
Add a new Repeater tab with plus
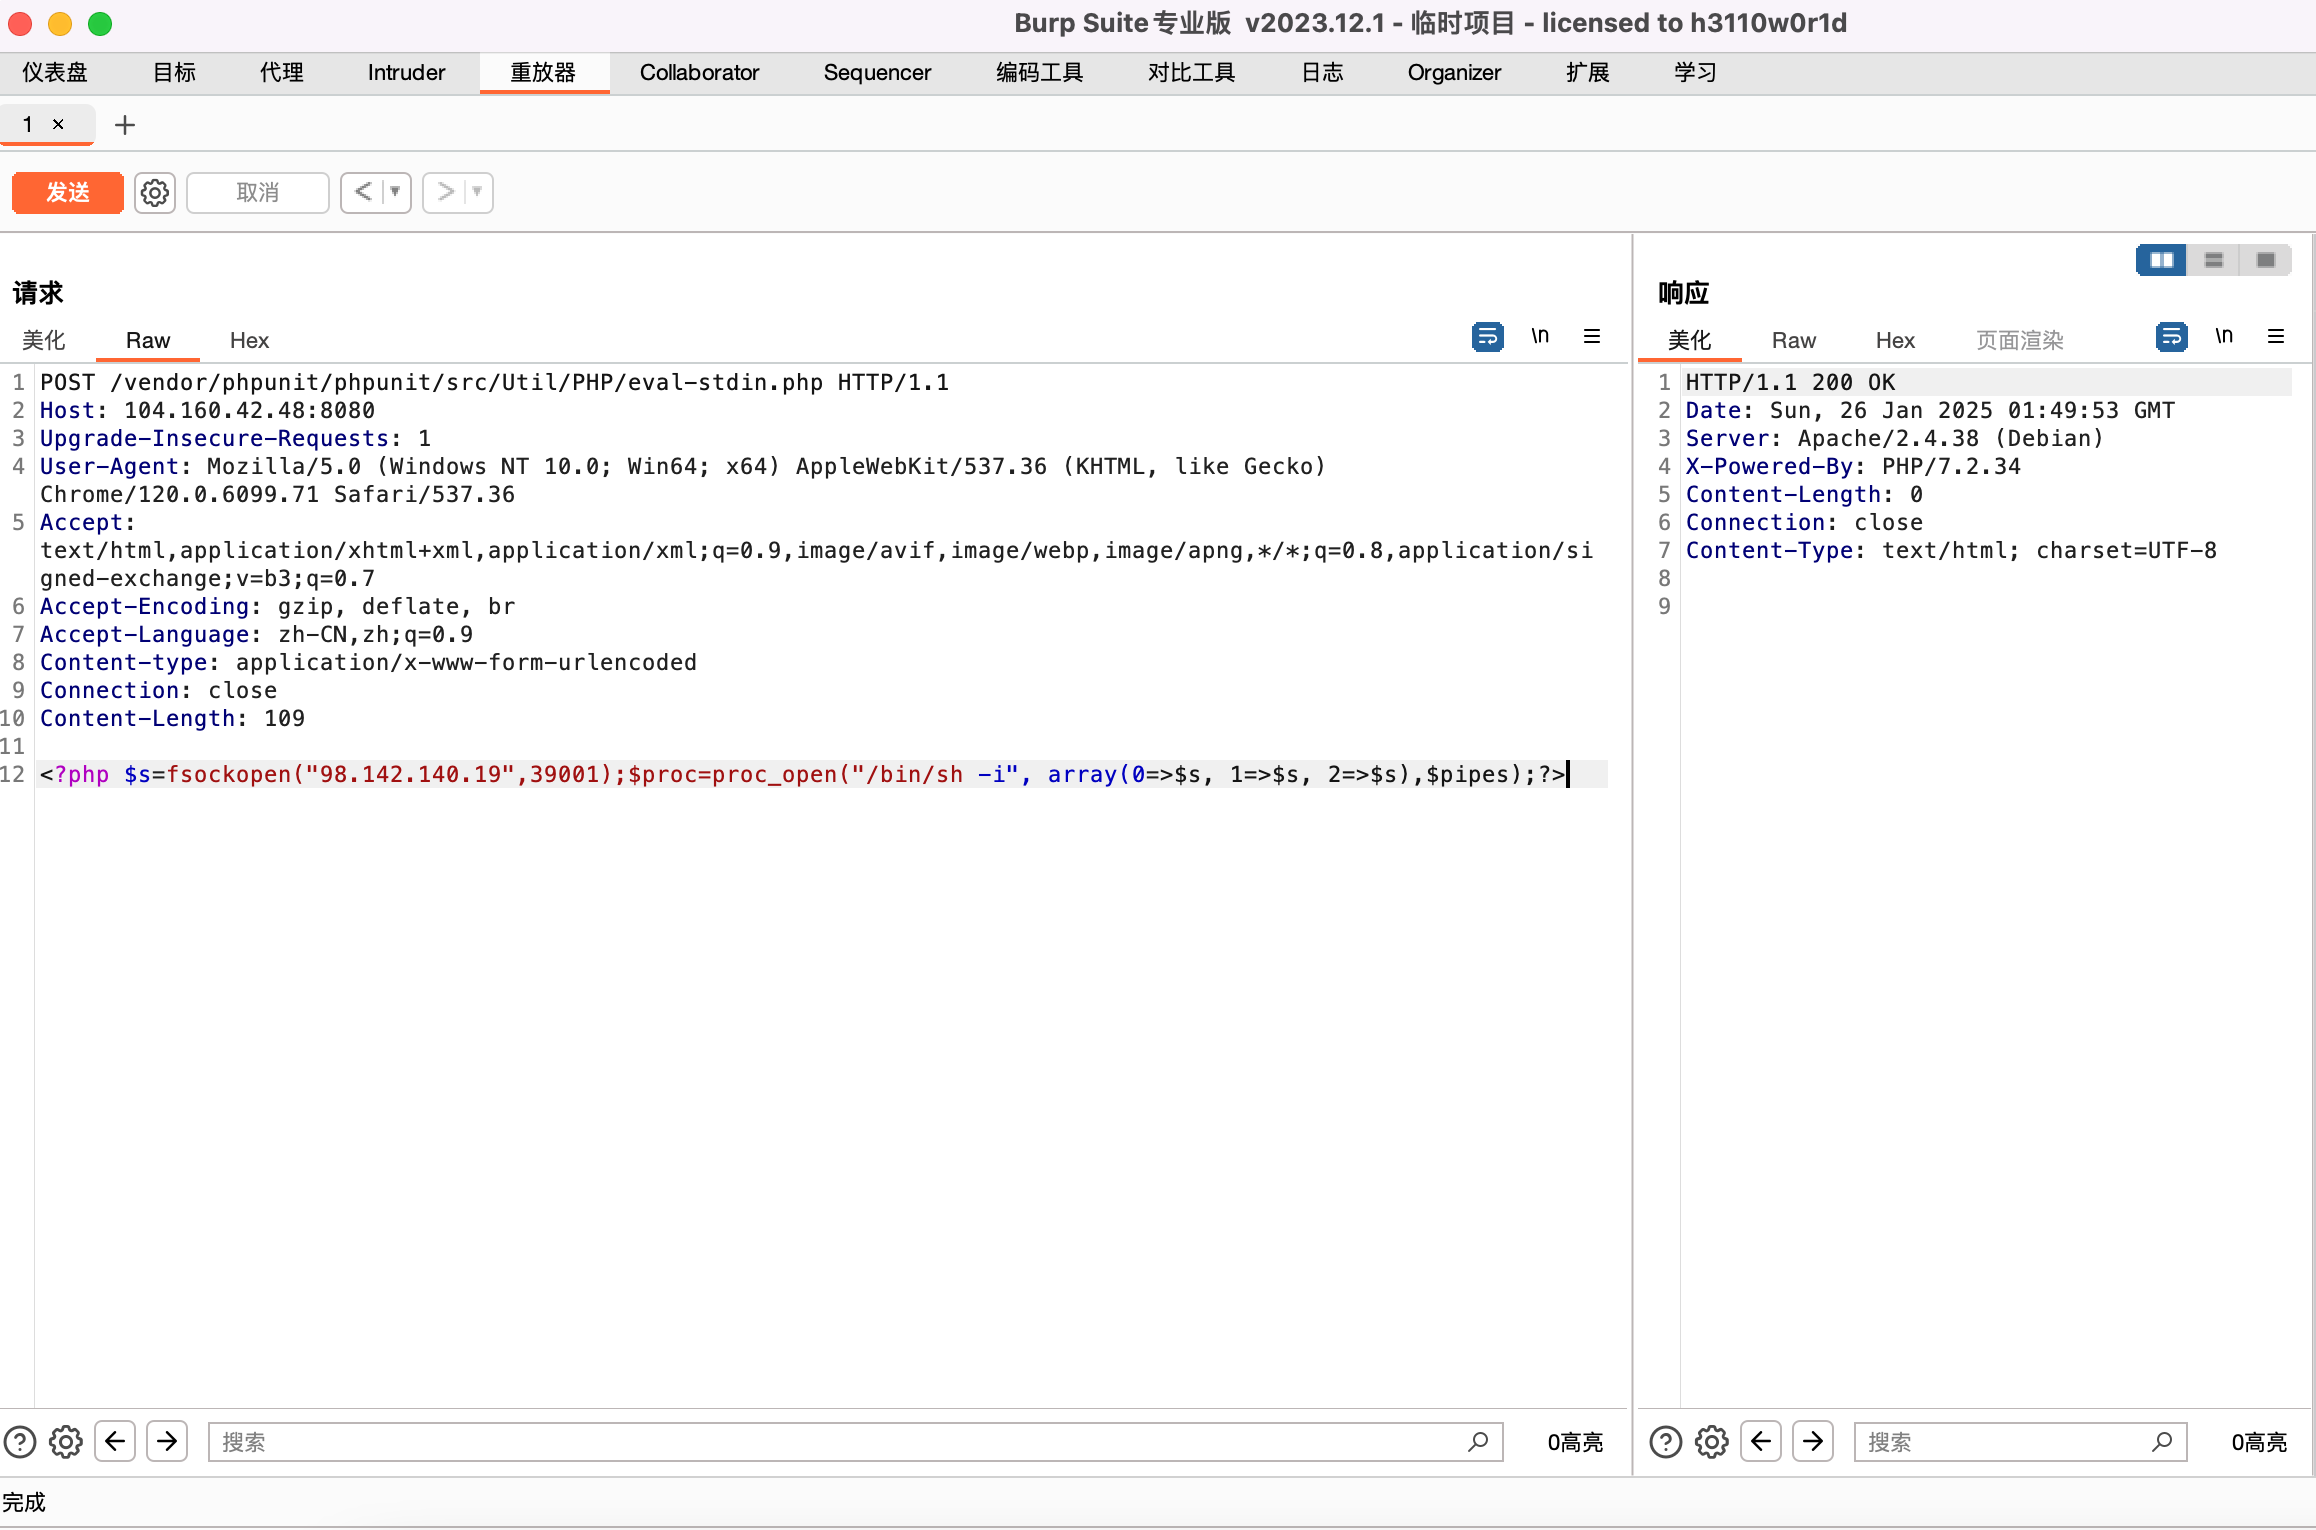click(125, 125)
